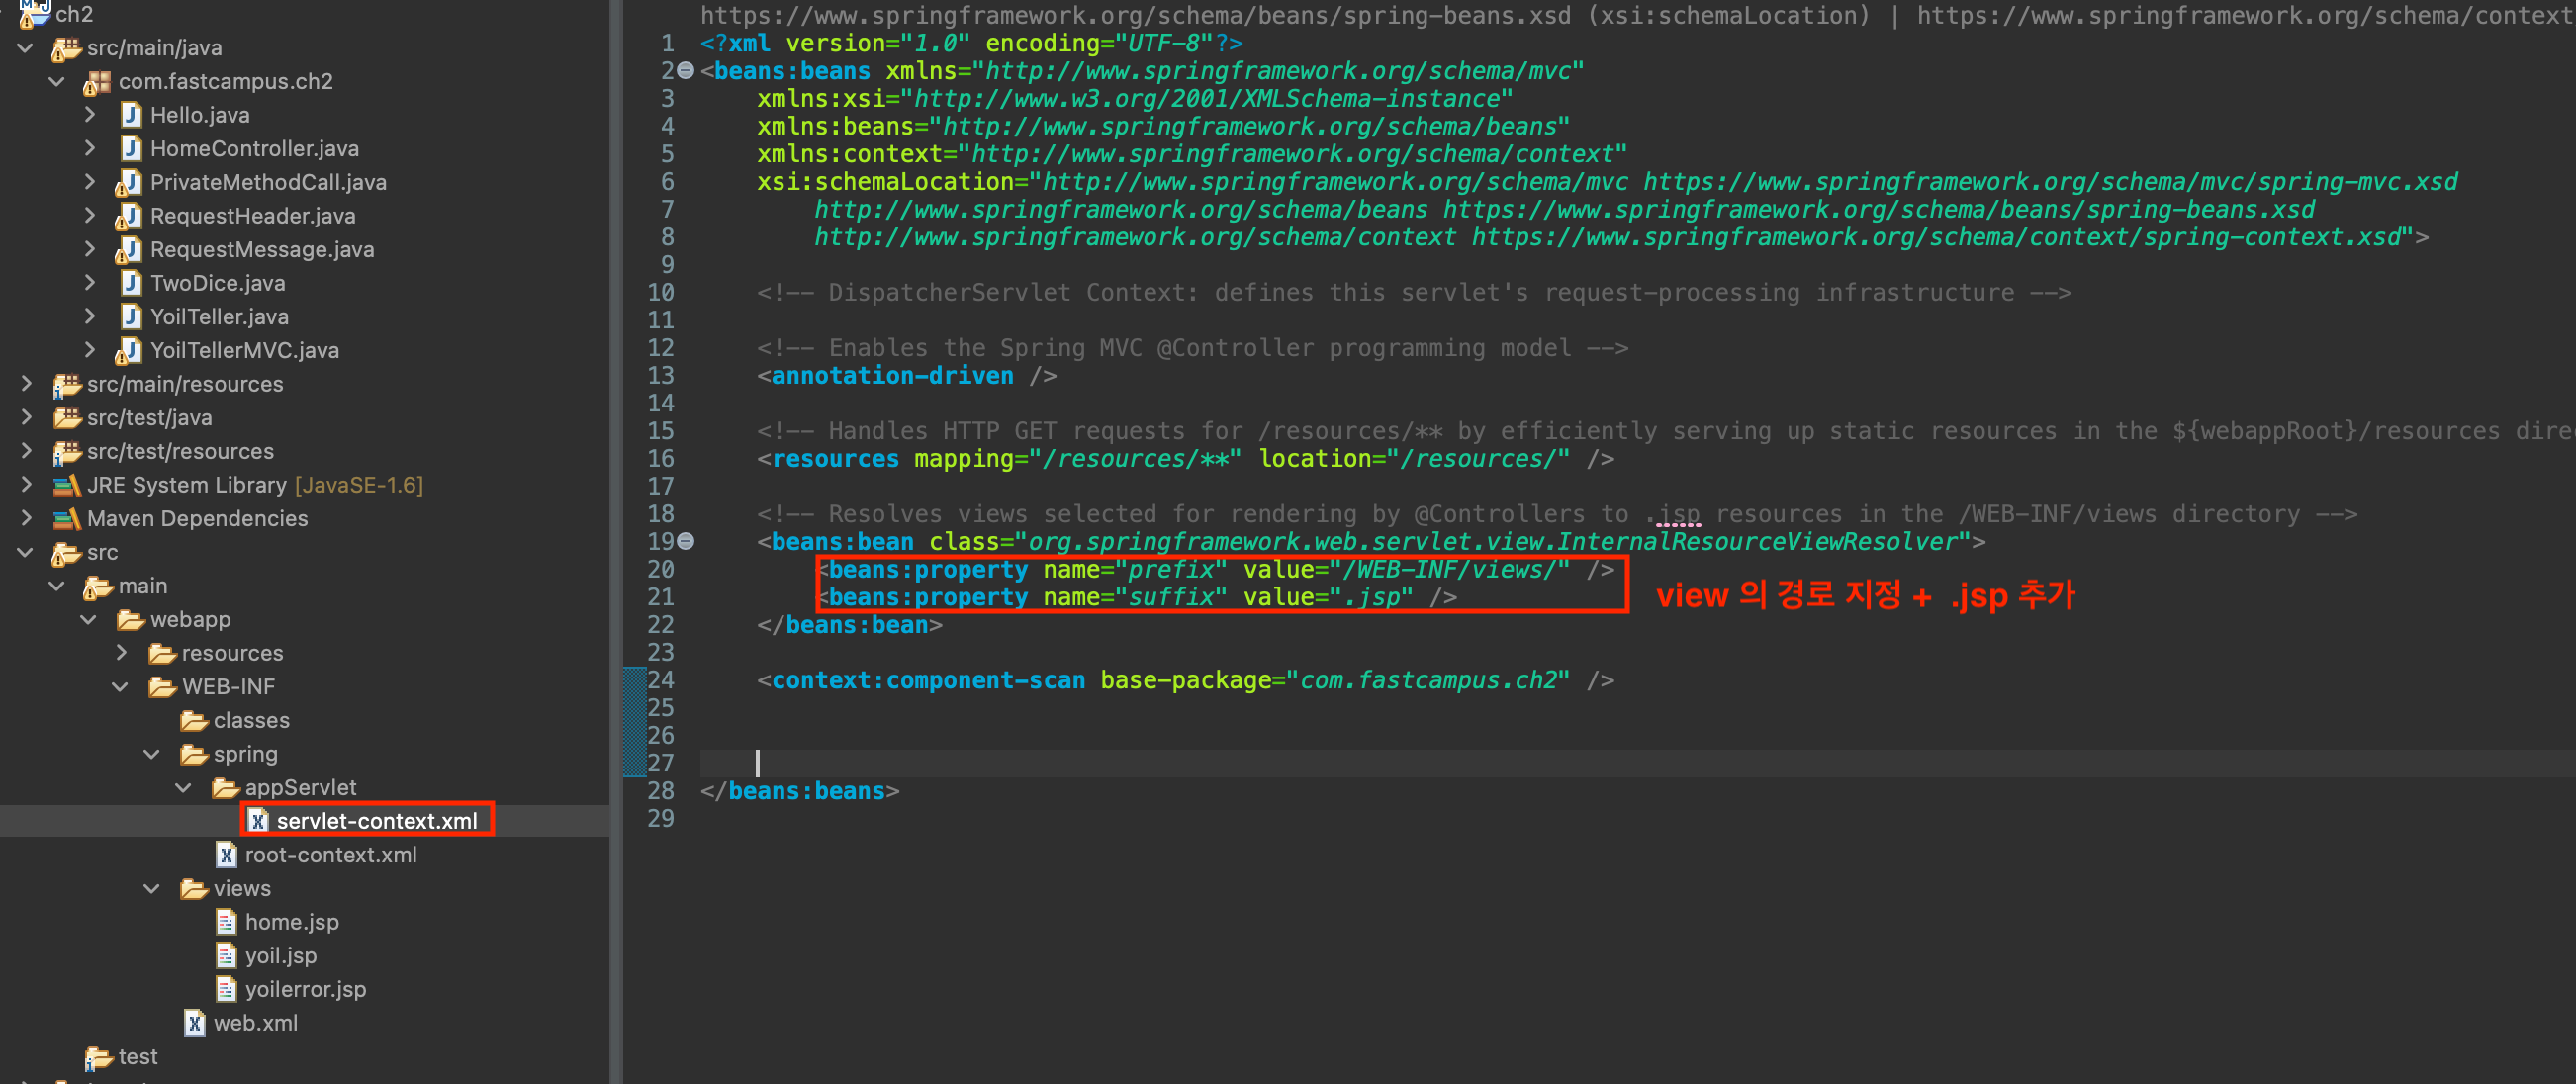Click the views folder icon

[x=193, y=889]
